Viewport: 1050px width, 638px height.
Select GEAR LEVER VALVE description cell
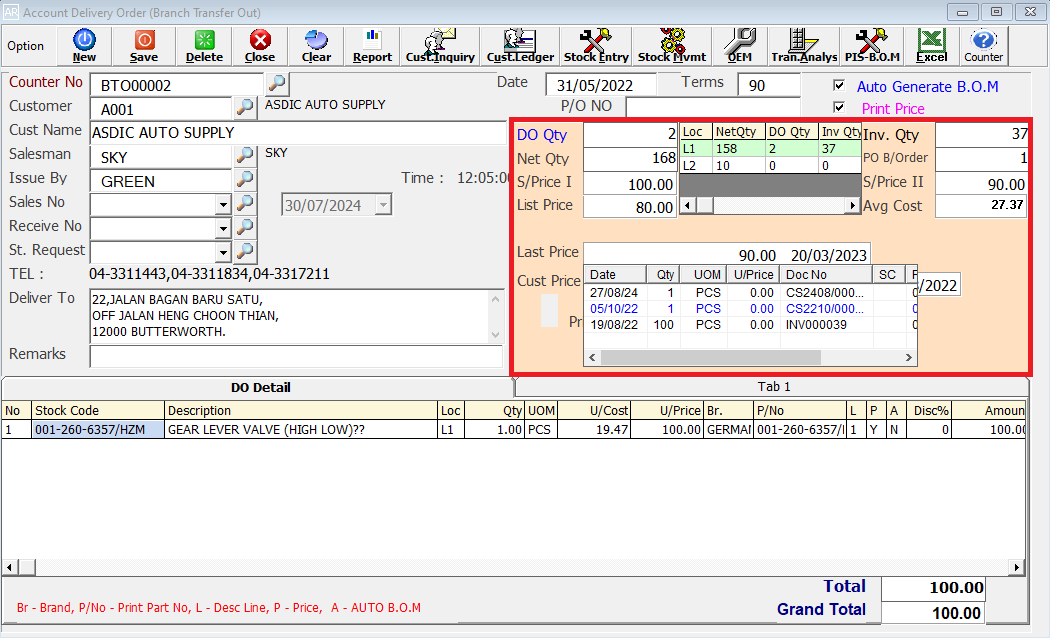tap(301, 430)
